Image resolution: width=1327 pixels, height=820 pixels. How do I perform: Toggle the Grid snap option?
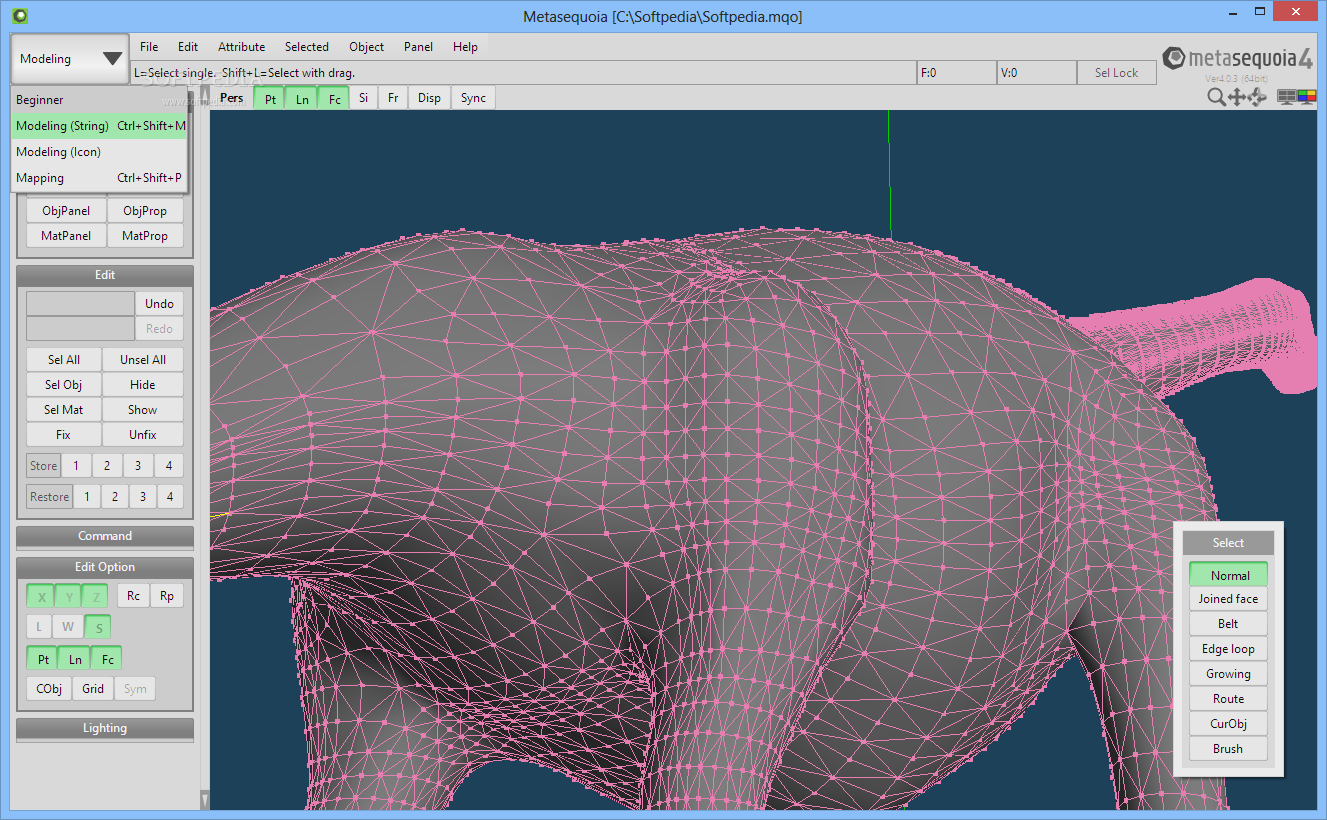pos(93,688)
